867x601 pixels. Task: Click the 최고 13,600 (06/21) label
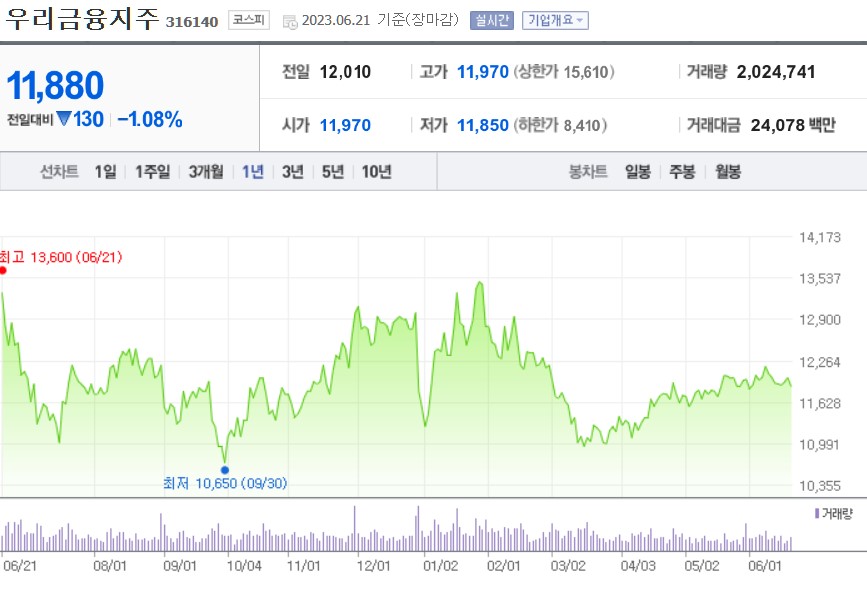point(60,257)
